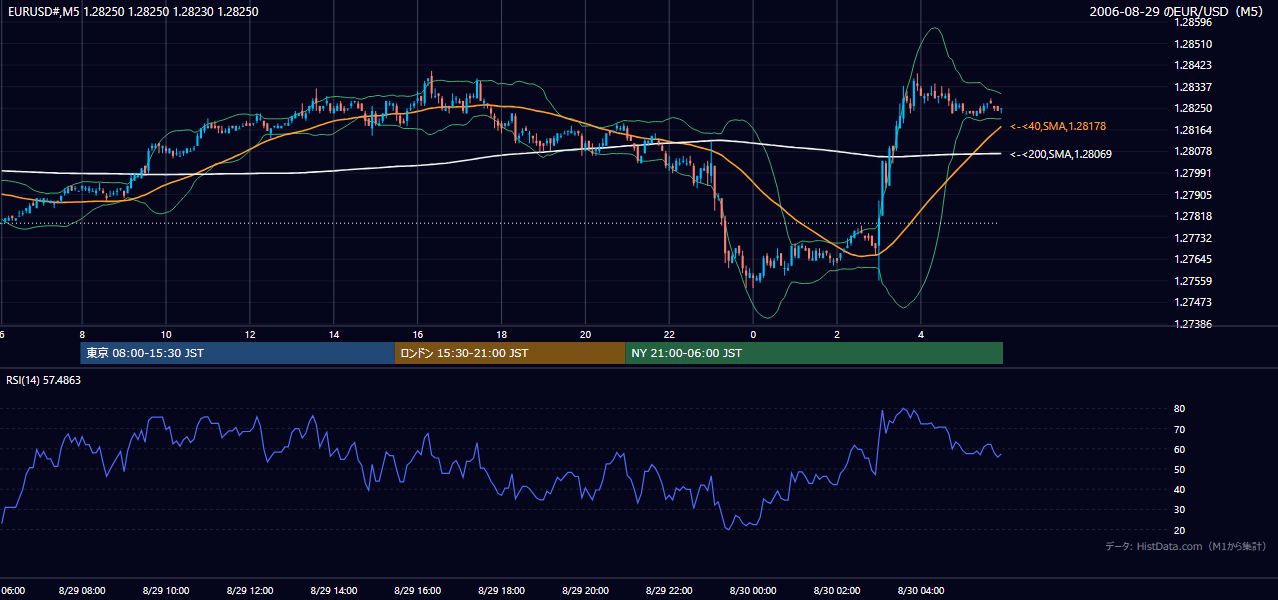
Task: Click price level 1.27905 on axis
Action: click(x=1193, y=195)
